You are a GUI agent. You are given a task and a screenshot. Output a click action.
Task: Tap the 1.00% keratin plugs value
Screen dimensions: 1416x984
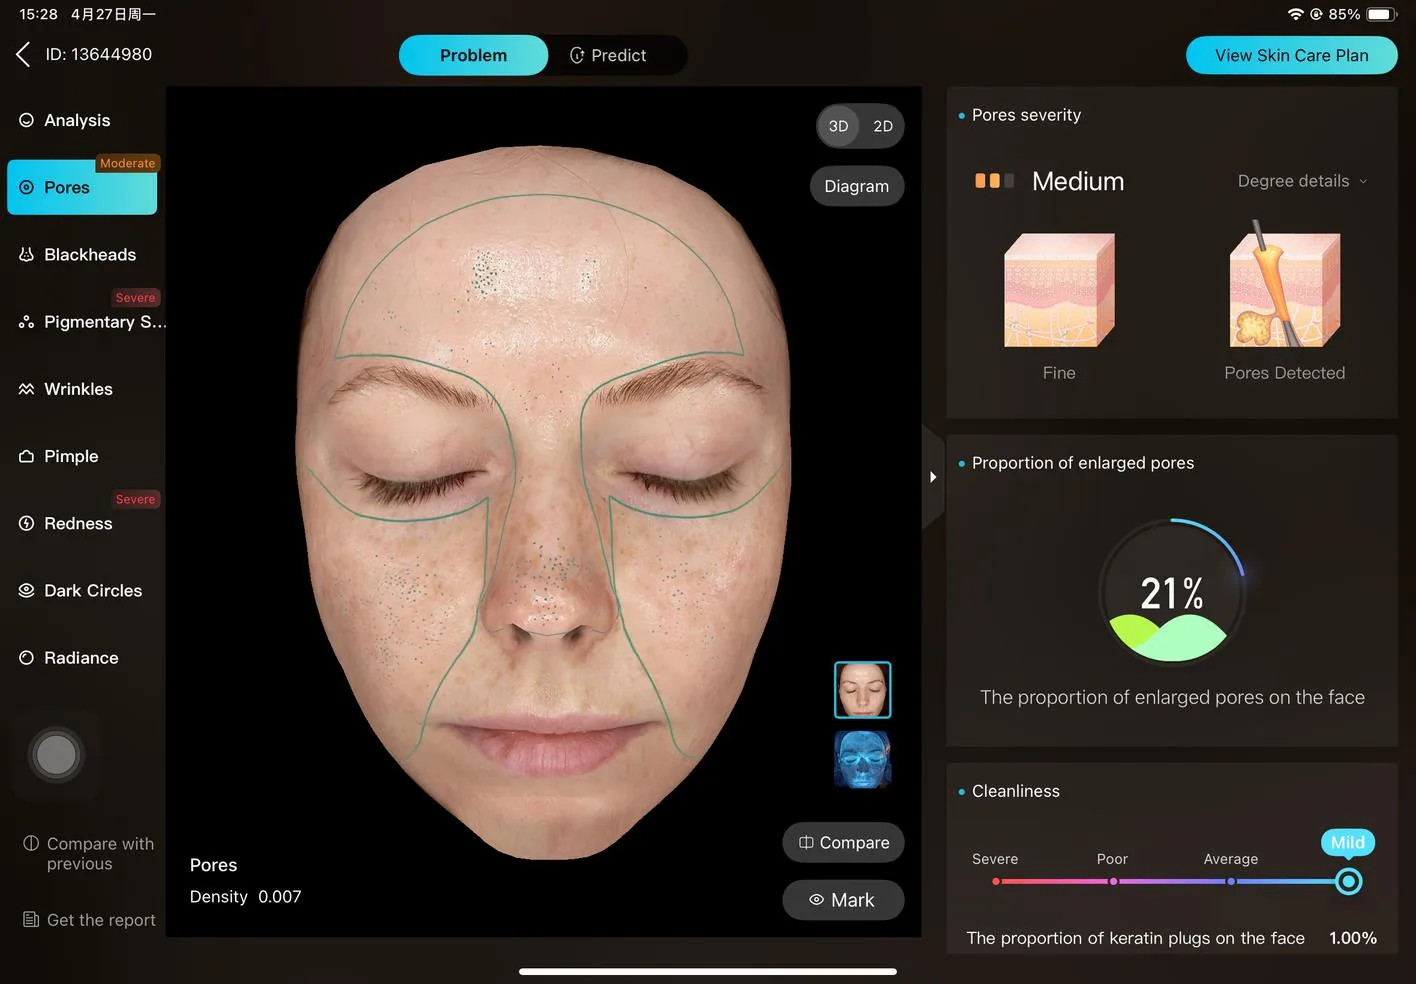coord(1353,938)
